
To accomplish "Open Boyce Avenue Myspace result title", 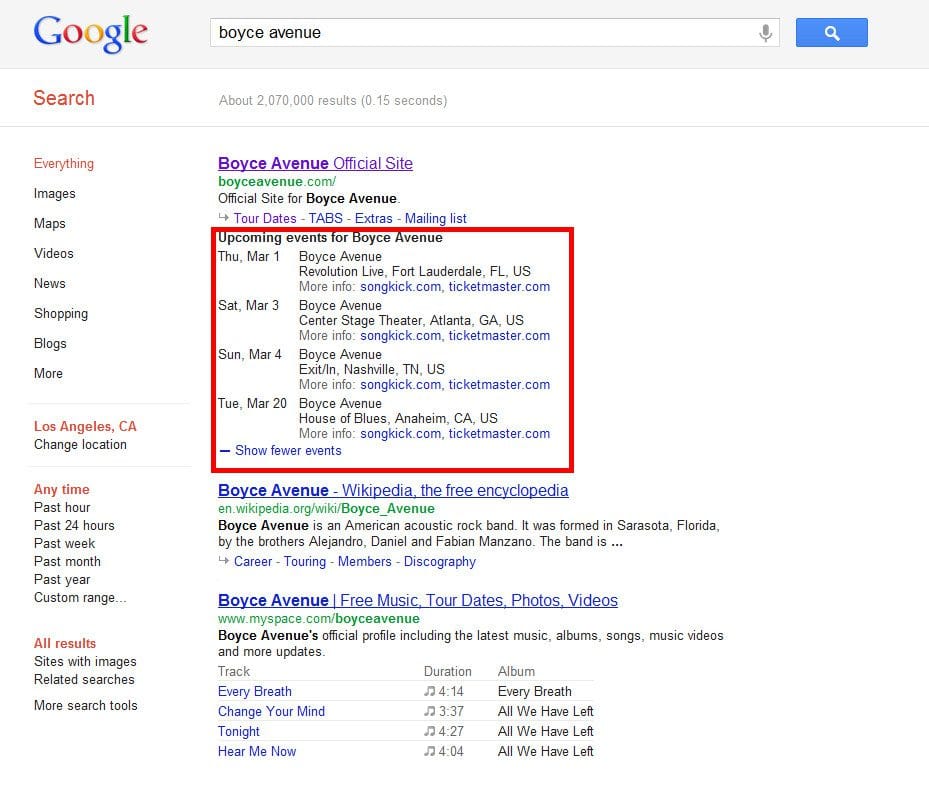I will point(418,601).
